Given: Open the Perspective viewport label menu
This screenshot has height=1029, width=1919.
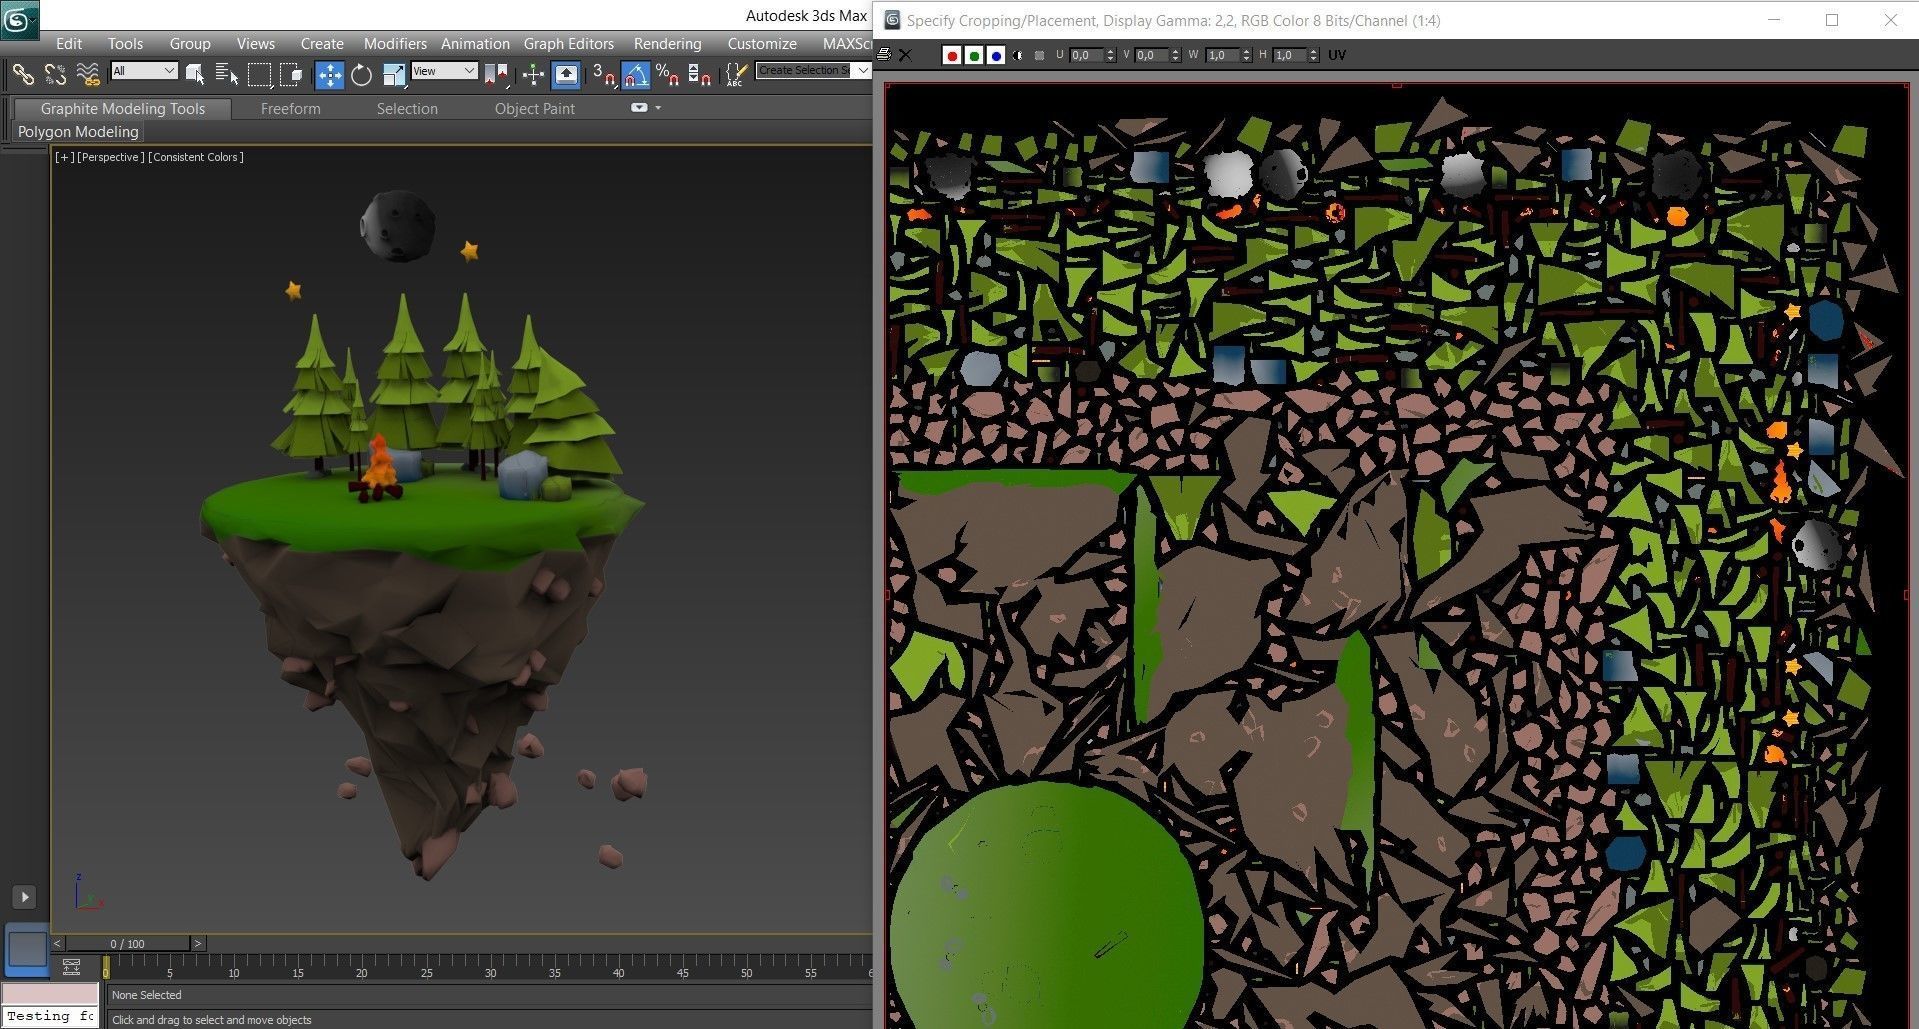Looking at the screenshot, I should pyautogui.click(x=111, y=157).
